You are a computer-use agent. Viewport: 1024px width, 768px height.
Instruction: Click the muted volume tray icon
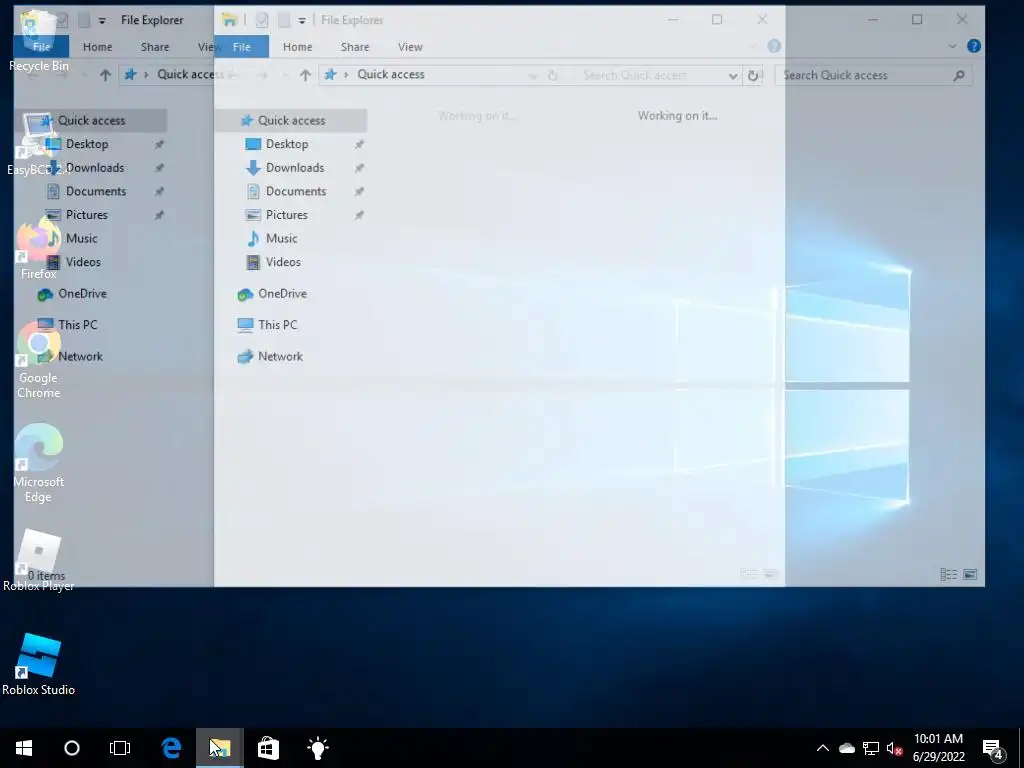(895, 748)
